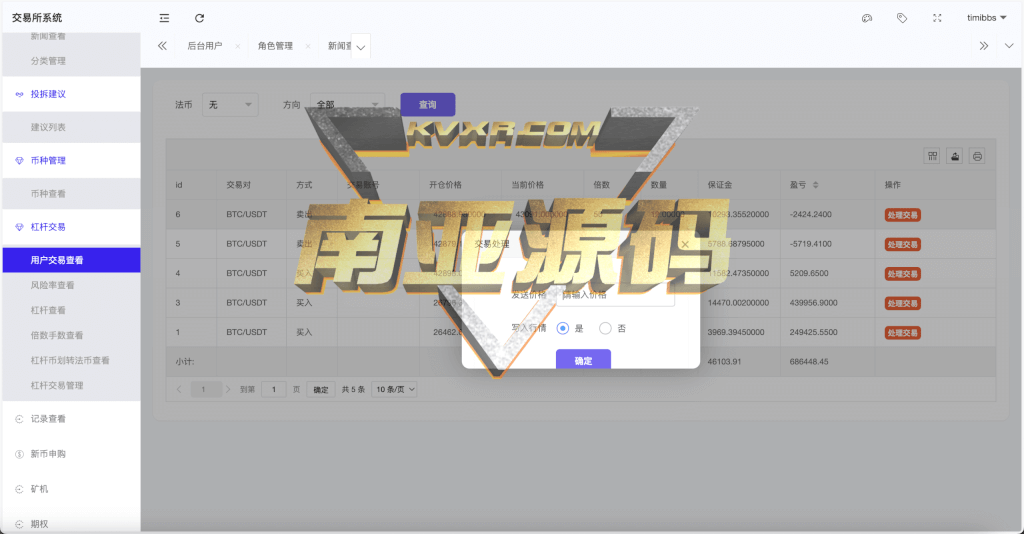
Task: Open the 10 条/页 page size dropdown
Action: click(x=394, y=390)
